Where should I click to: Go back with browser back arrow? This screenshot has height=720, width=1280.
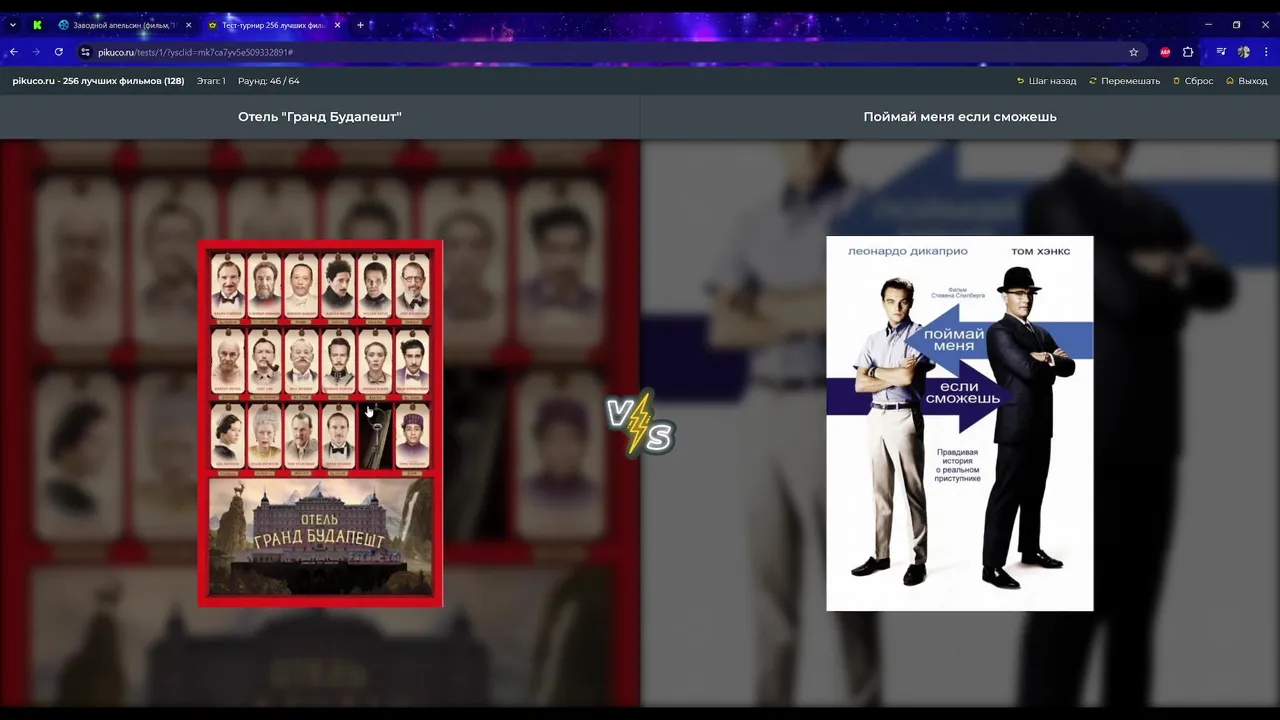coord(14,52)
